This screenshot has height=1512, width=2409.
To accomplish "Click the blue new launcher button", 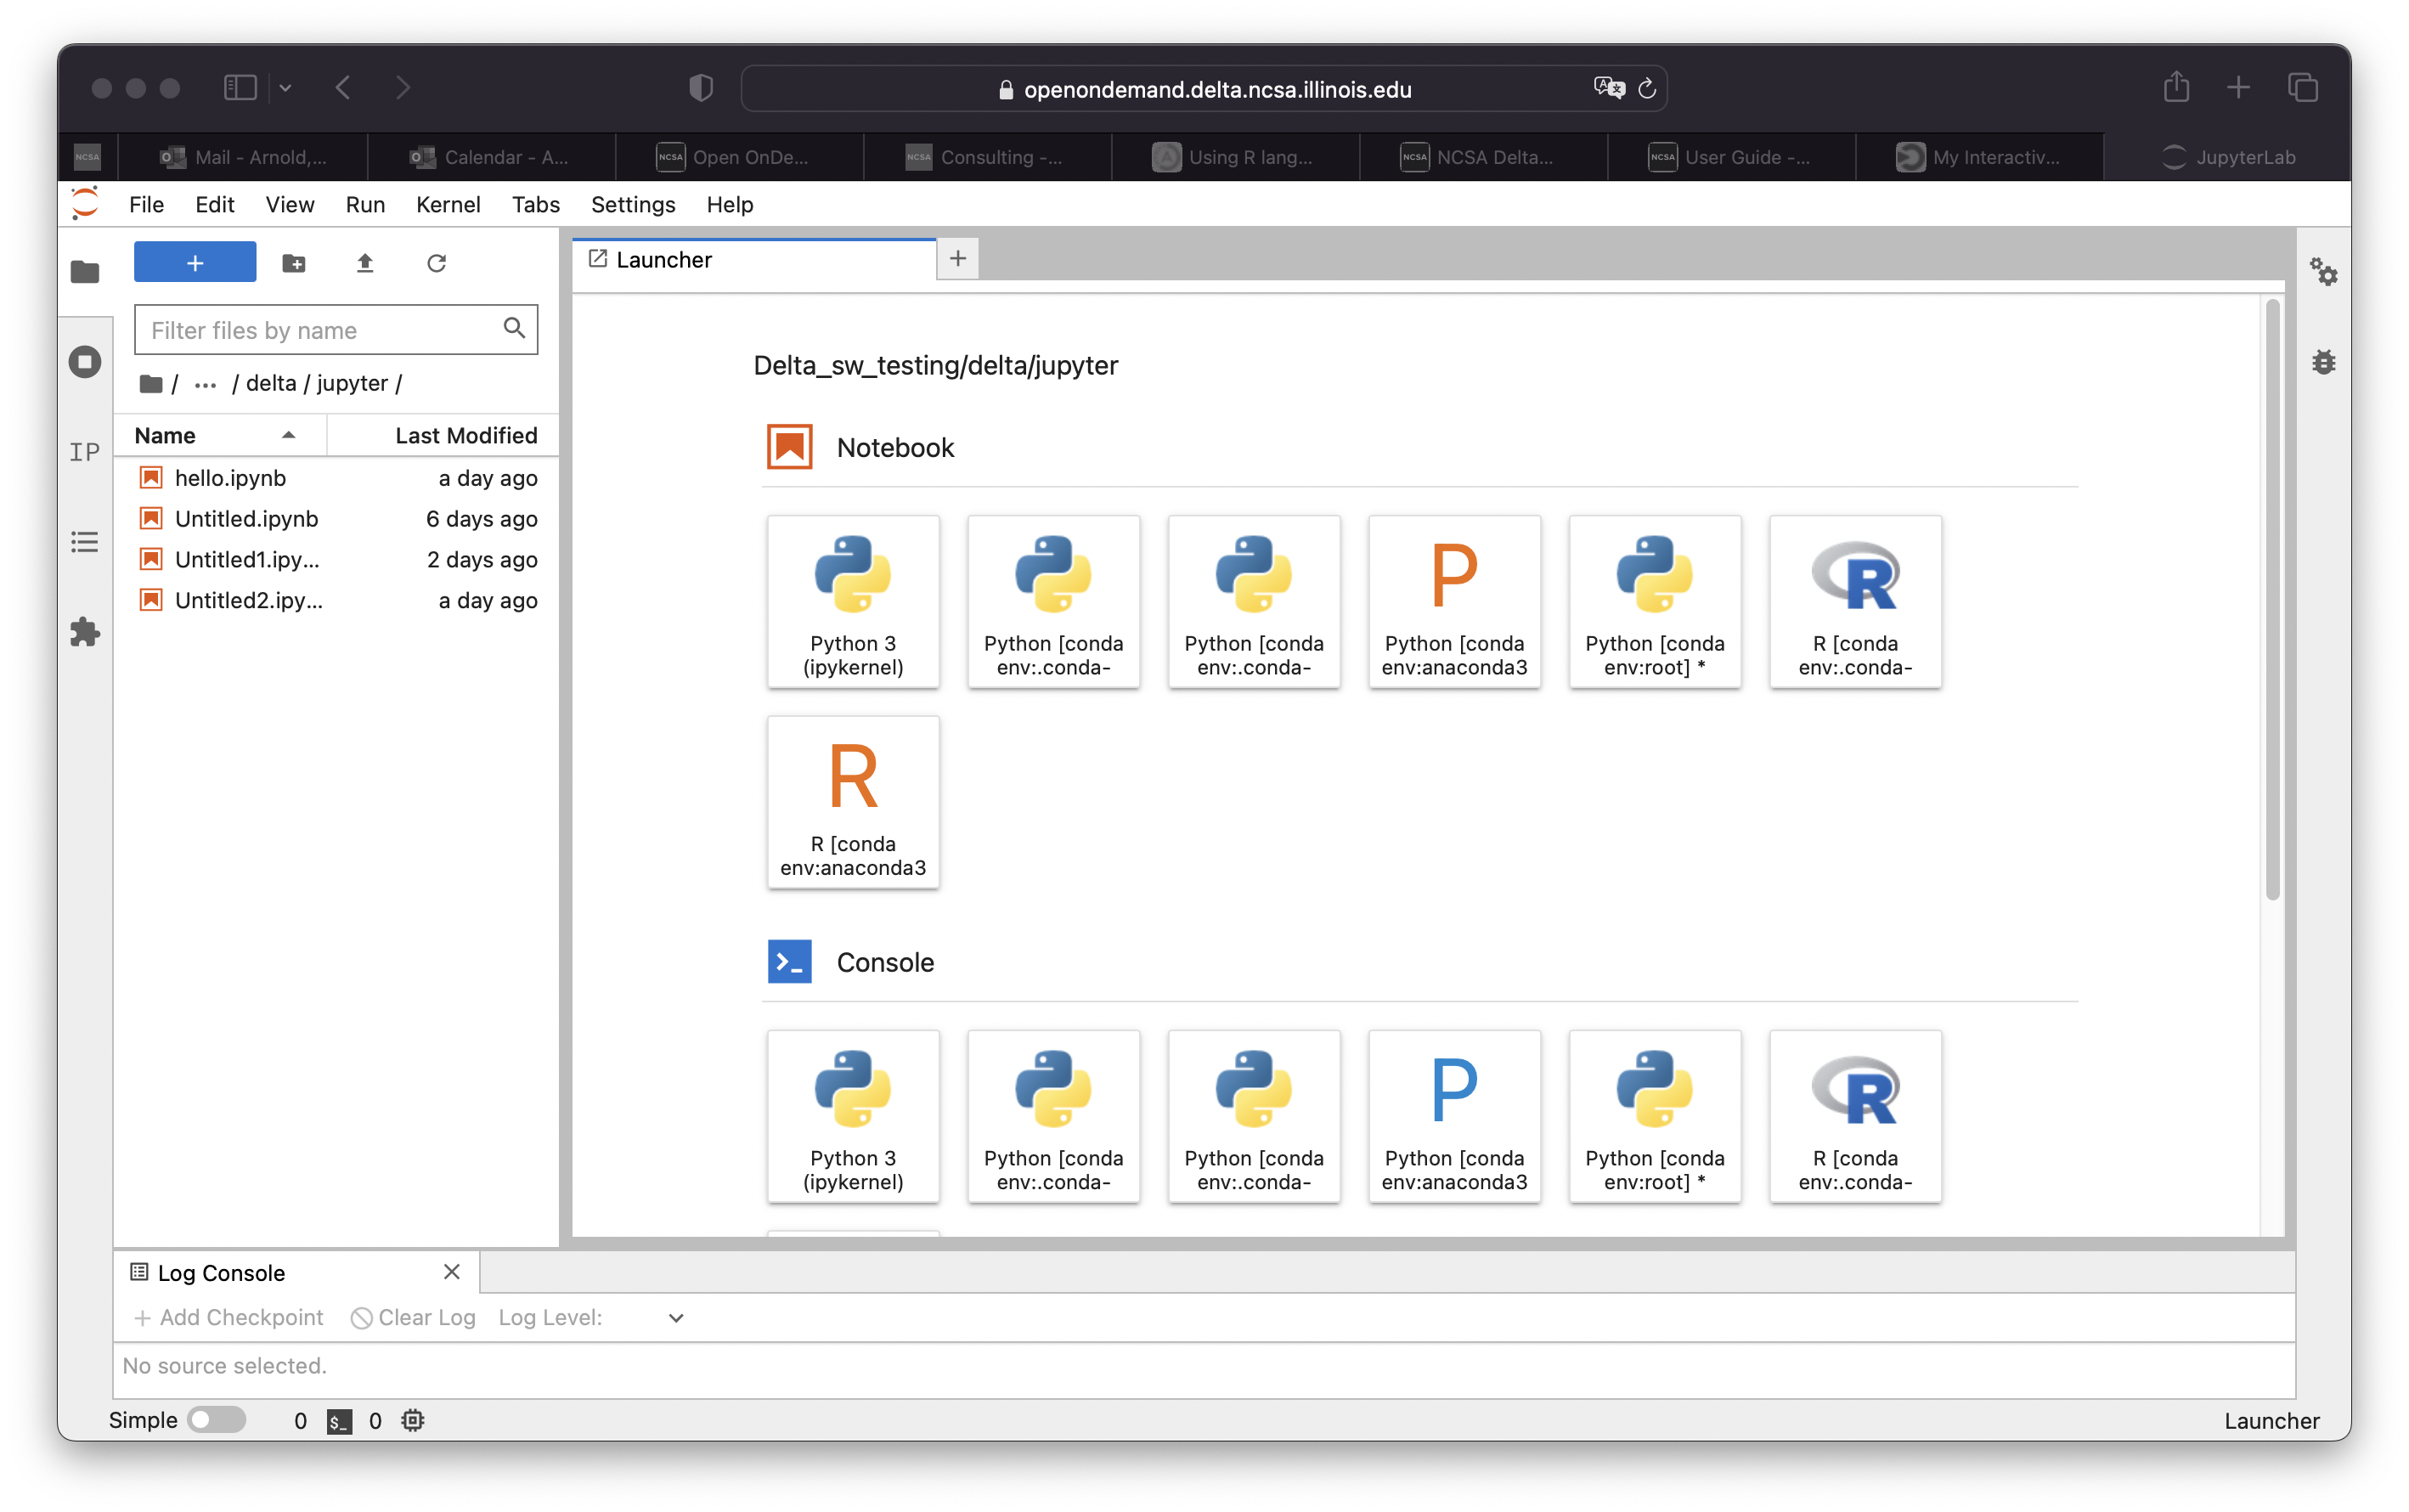I will tap(194, 262).
